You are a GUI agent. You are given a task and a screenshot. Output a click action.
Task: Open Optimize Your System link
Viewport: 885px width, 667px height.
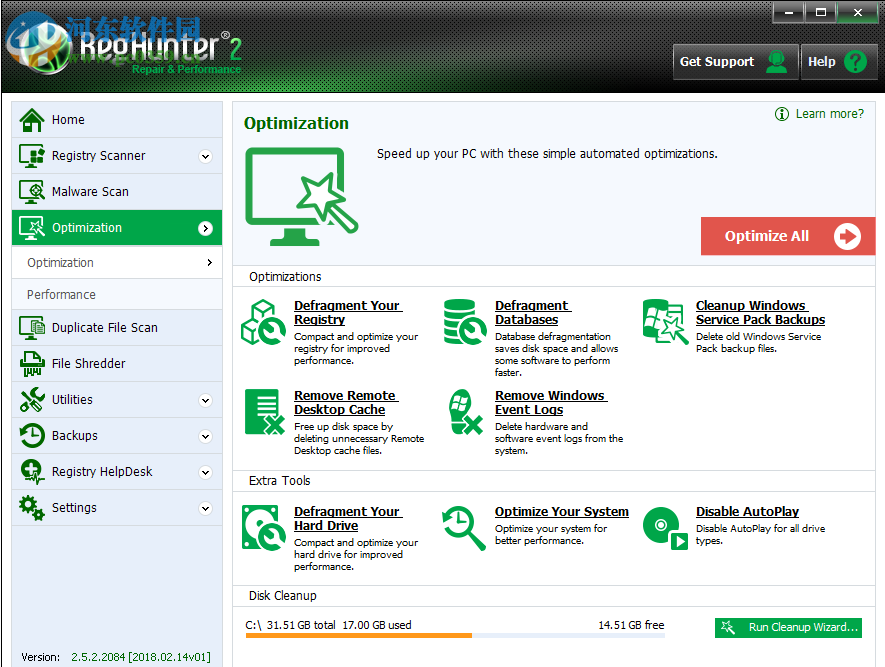pyautogui.click(x=562, y=512)
